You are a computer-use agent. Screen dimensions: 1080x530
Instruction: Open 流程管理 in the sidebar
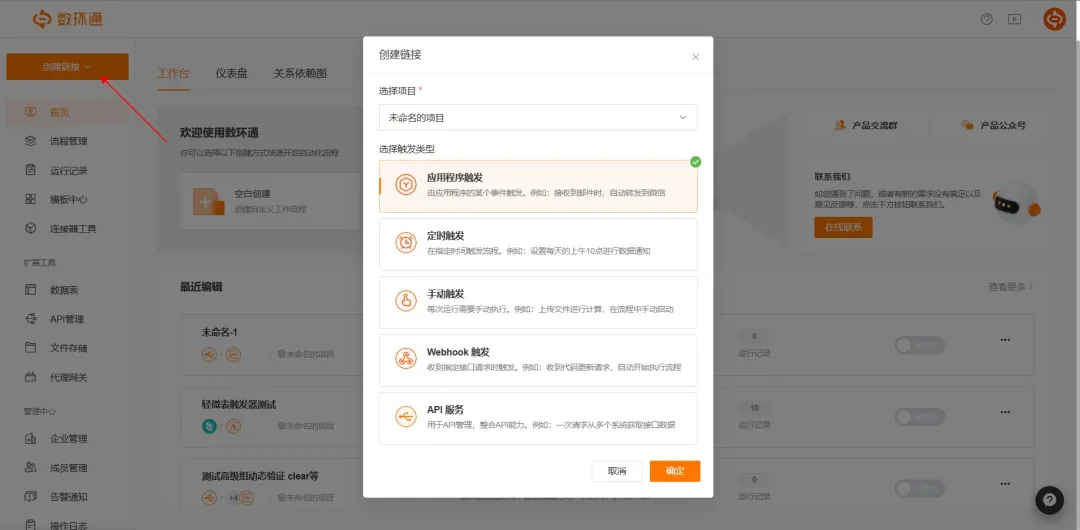point(69,141)
